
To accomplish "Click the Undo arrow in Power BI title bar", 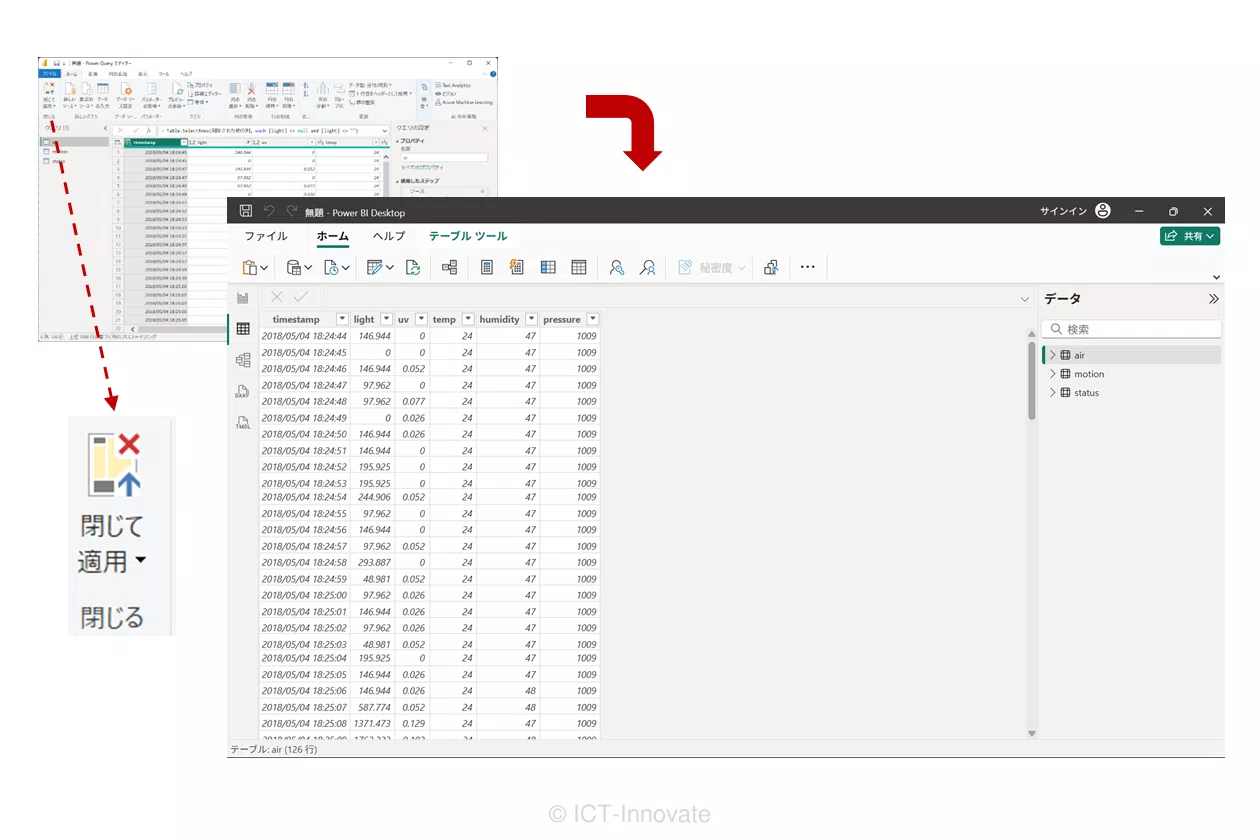I will (x=269, y=211).
